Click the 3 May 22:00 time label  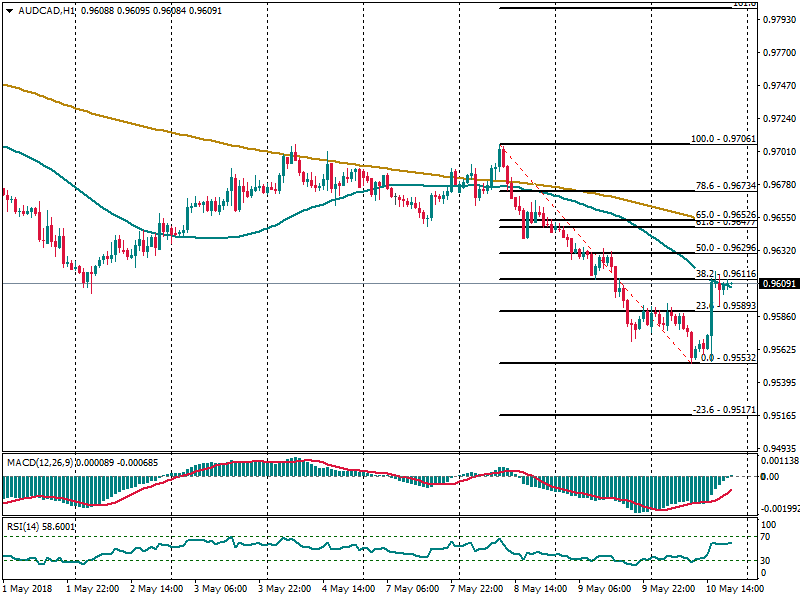(x=286, y=590)
